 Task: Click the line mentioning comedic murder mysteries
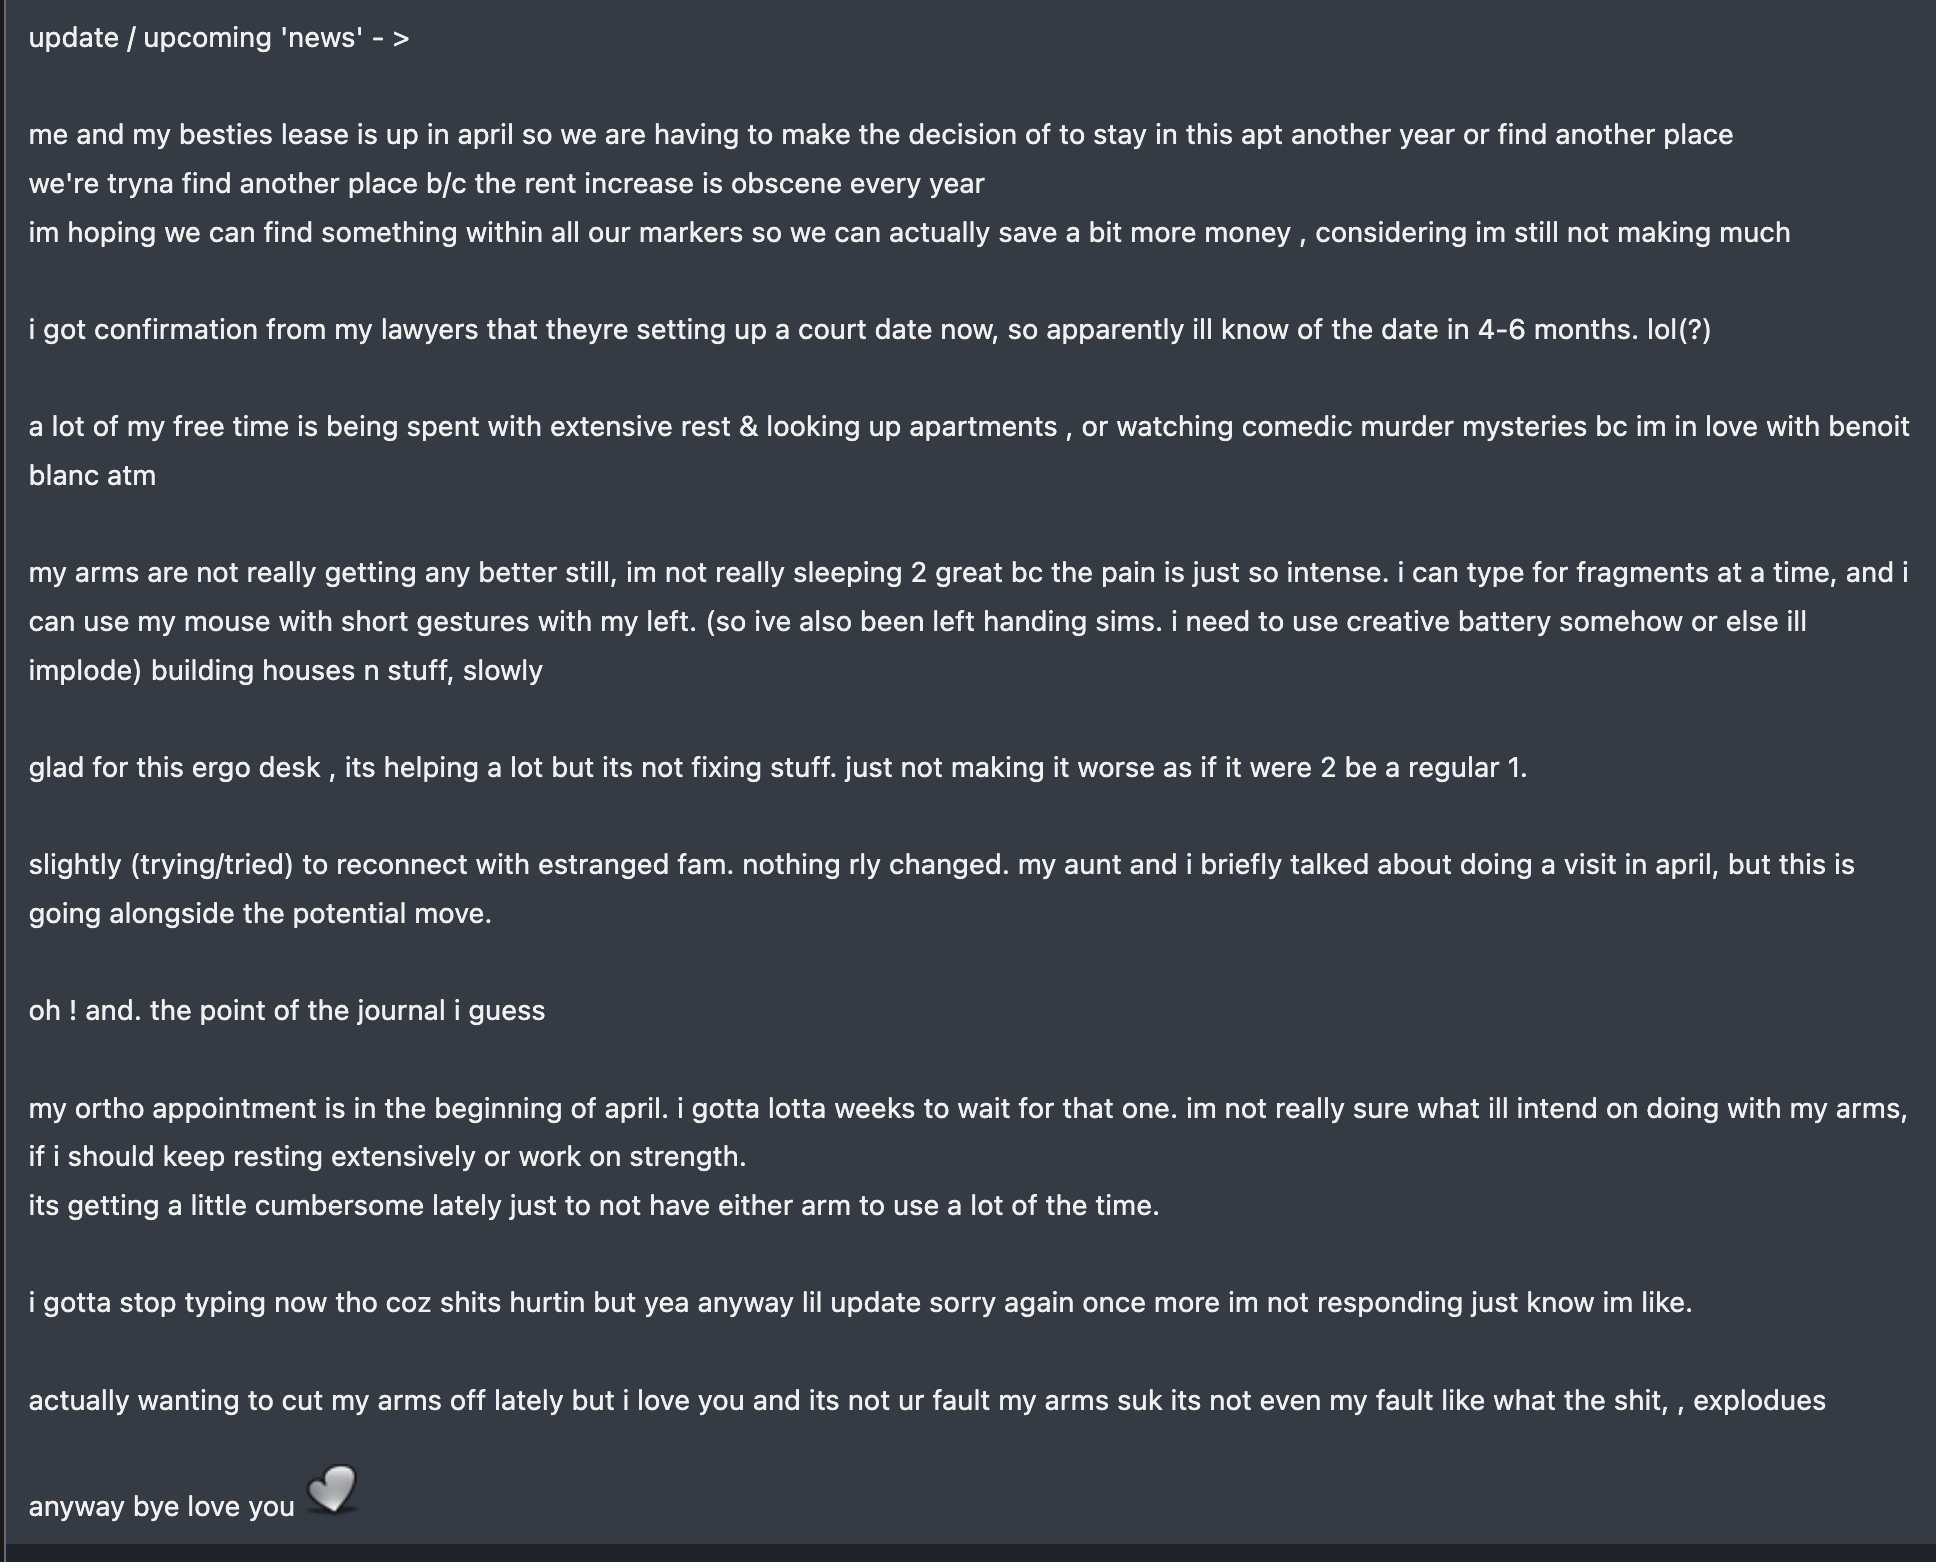tap(968, 427)
